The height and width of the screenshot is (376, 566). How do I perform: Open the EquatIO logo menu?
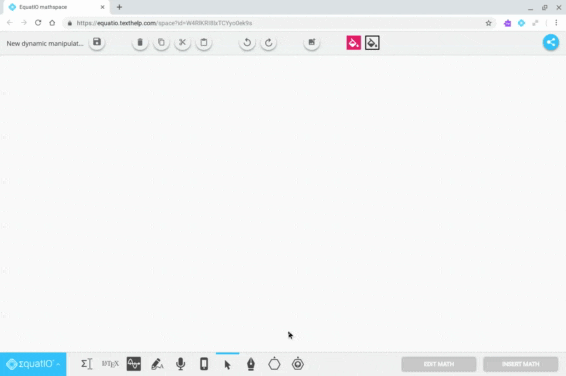33,364
